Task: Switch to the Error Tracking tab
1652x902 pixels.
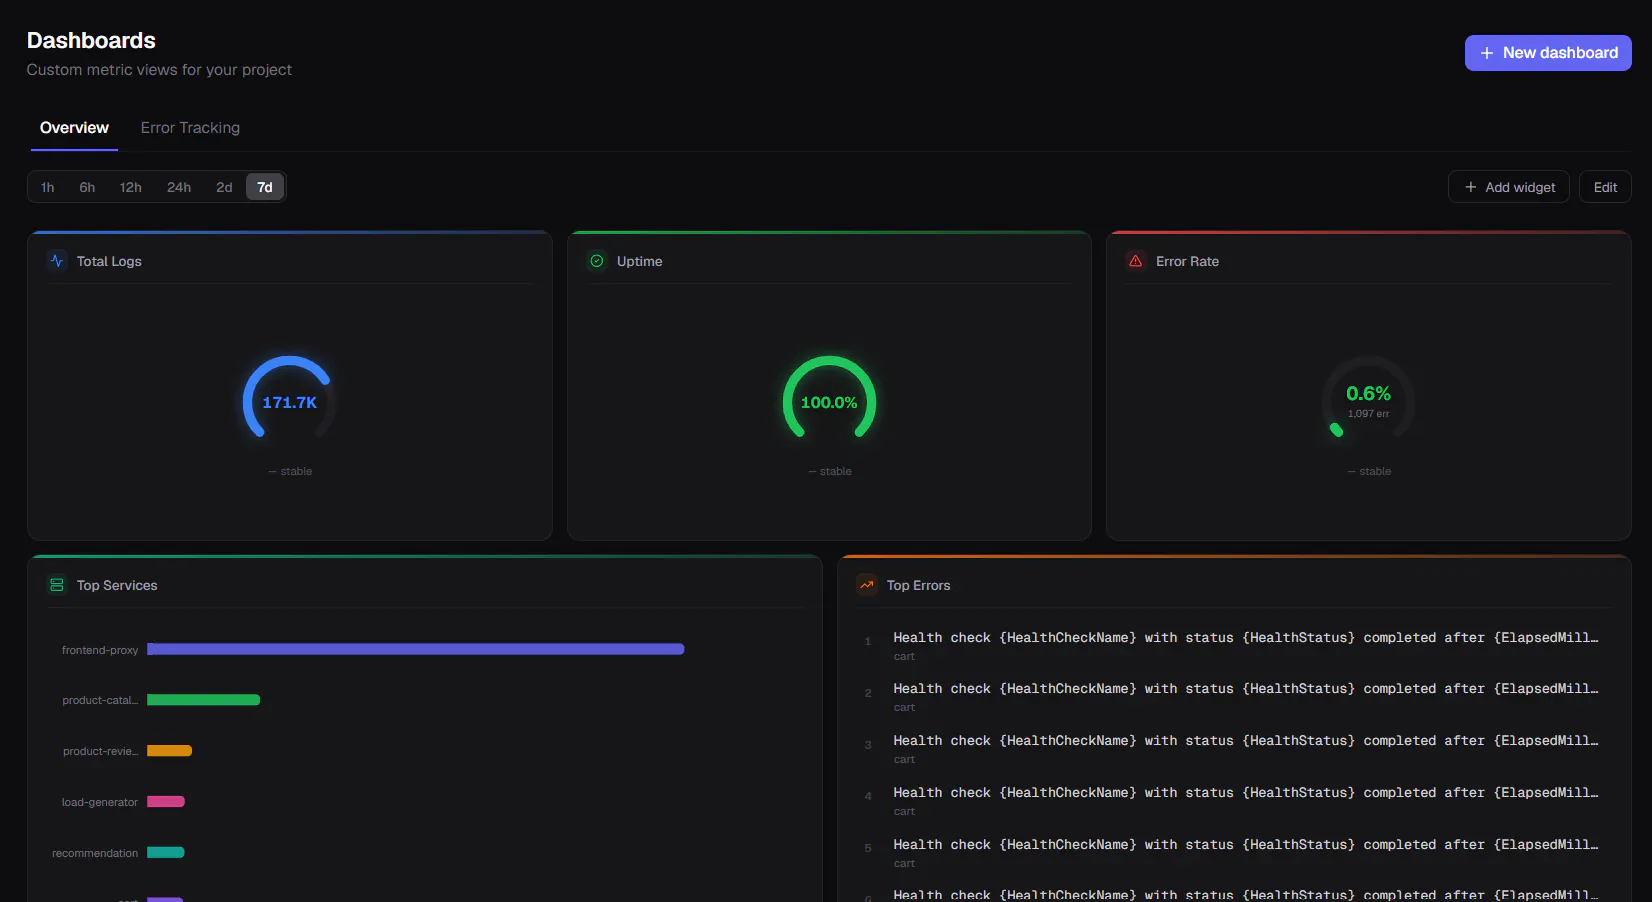Action: [190, 128]
